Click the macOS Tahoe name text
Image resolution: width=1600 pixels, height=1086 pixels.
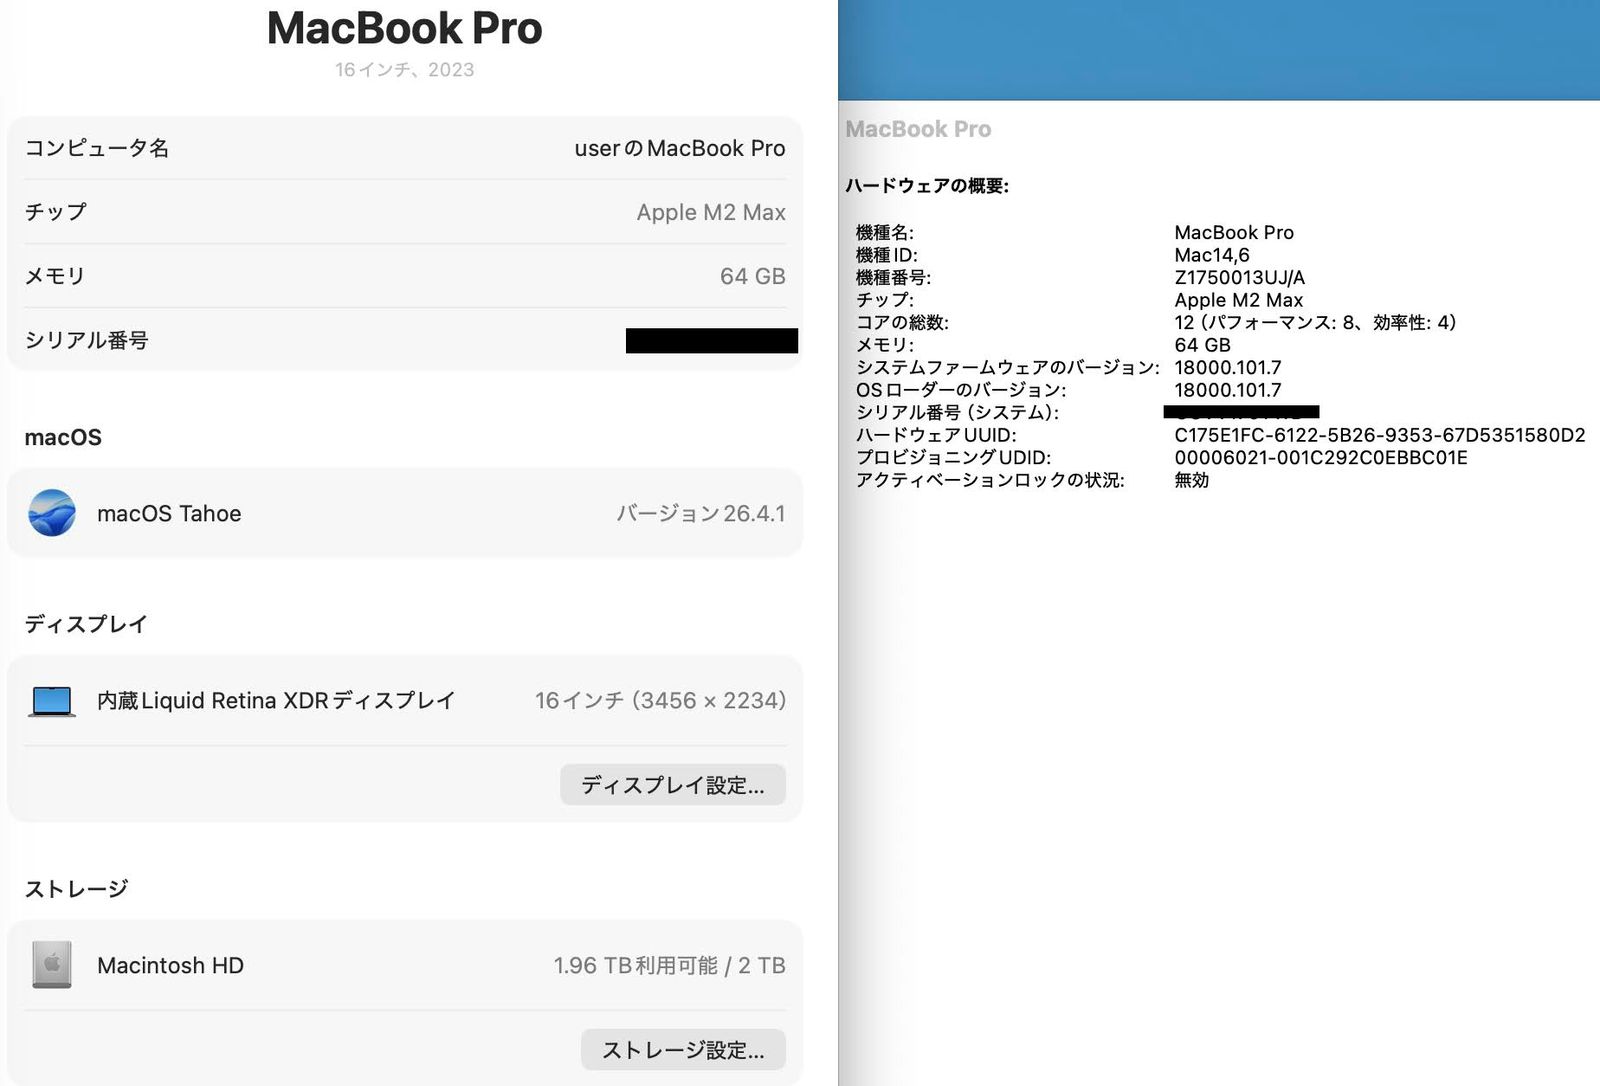pos(169,513)
